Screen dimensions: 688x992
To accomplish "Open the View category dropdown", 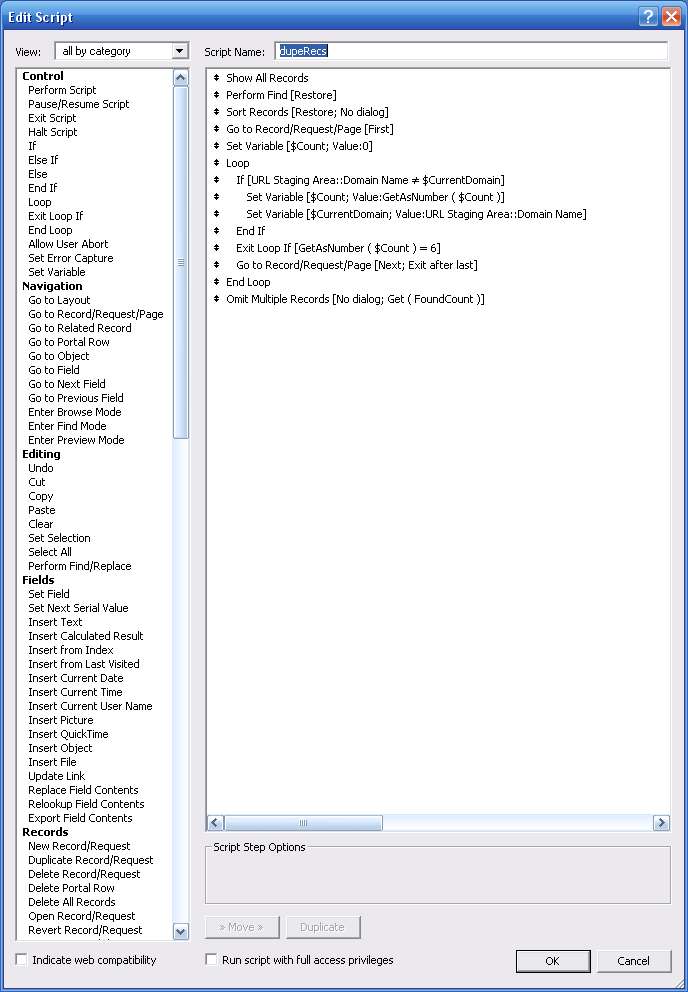I will tap(180, 51).
